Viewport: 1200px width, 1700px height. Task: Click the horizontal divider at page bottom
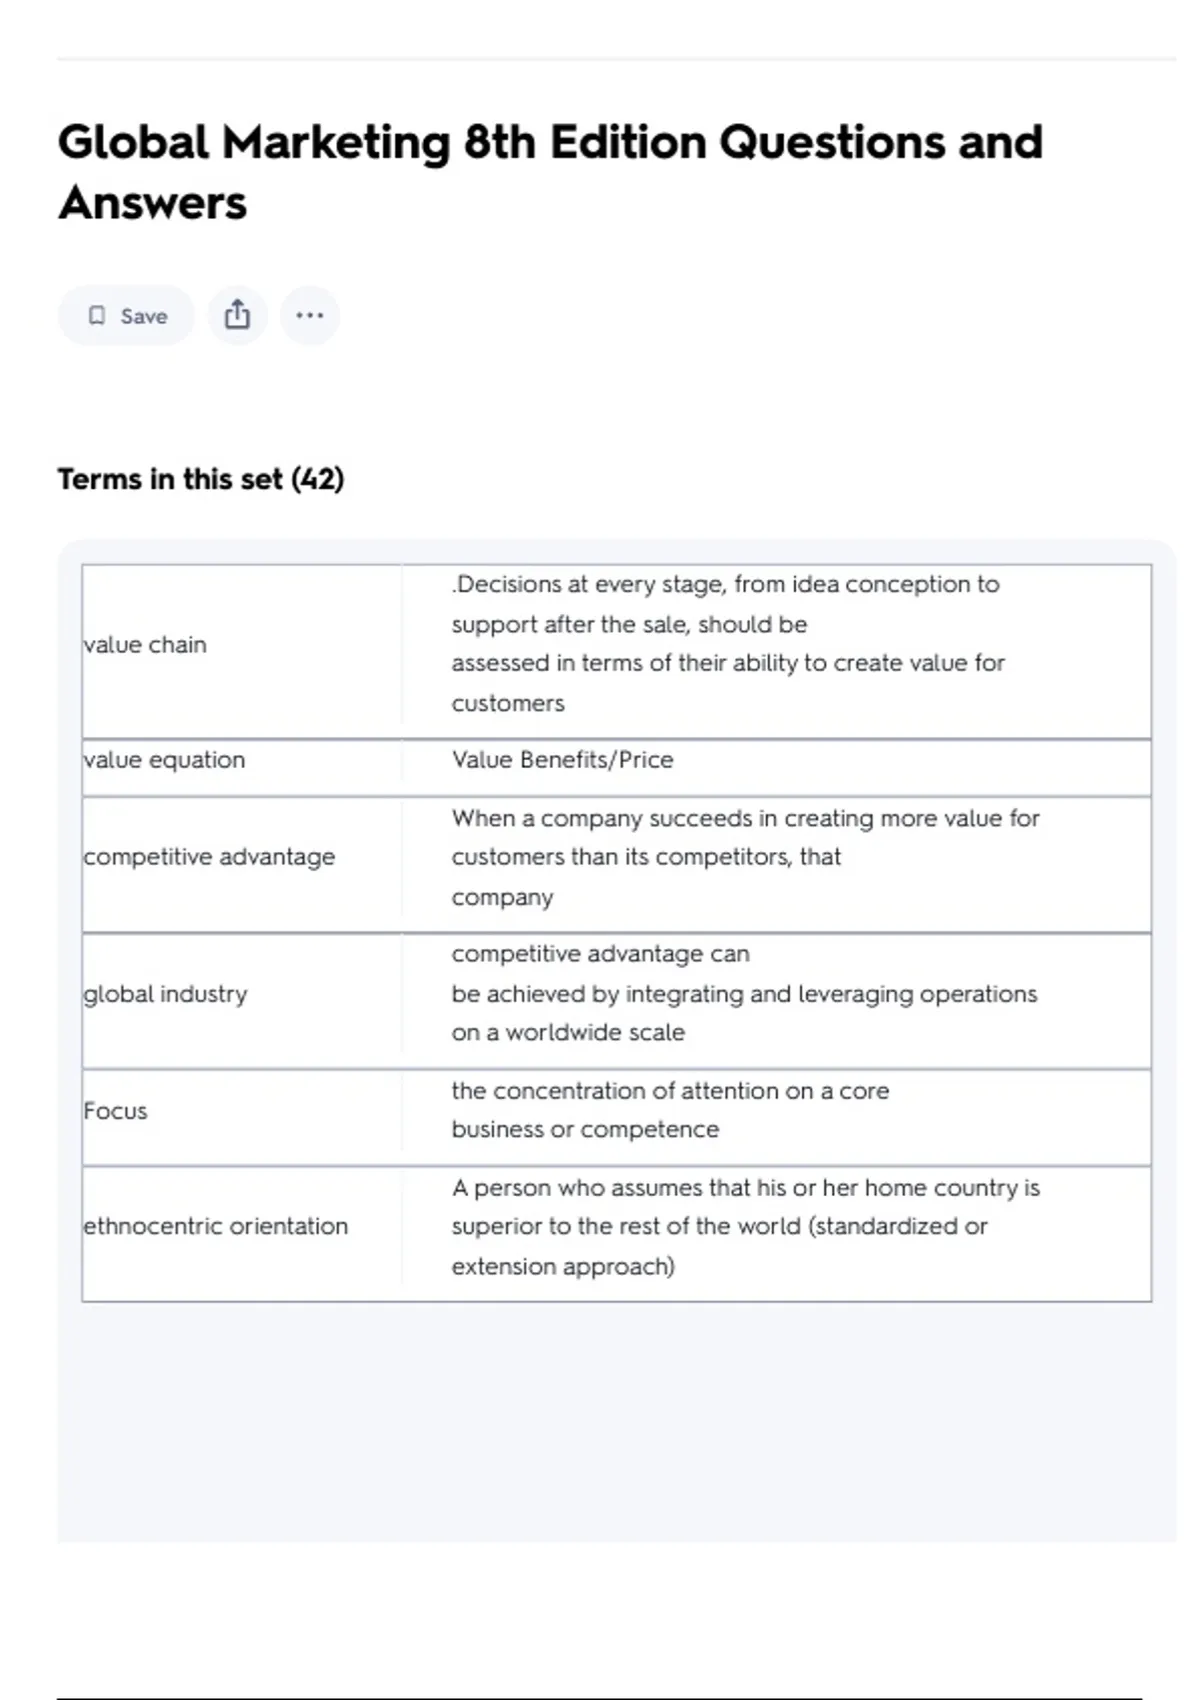tap(600, 1698)
